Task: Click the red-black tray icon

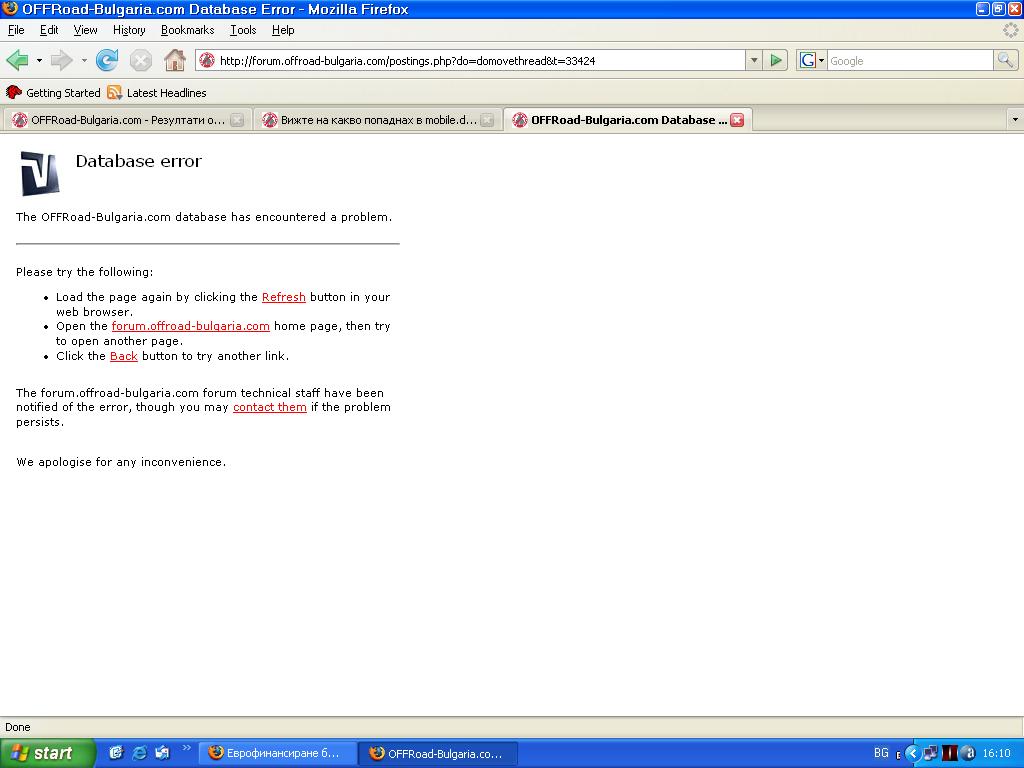Action: pos(949,754)
